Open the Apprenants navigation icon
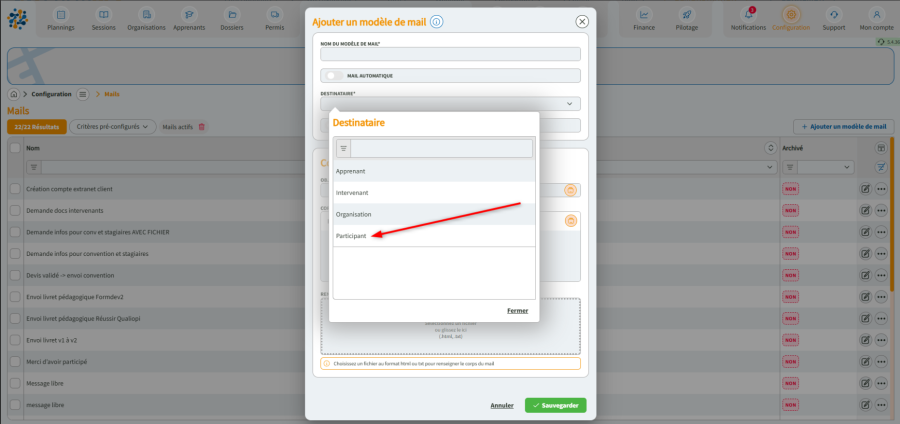 pos(190,15)
